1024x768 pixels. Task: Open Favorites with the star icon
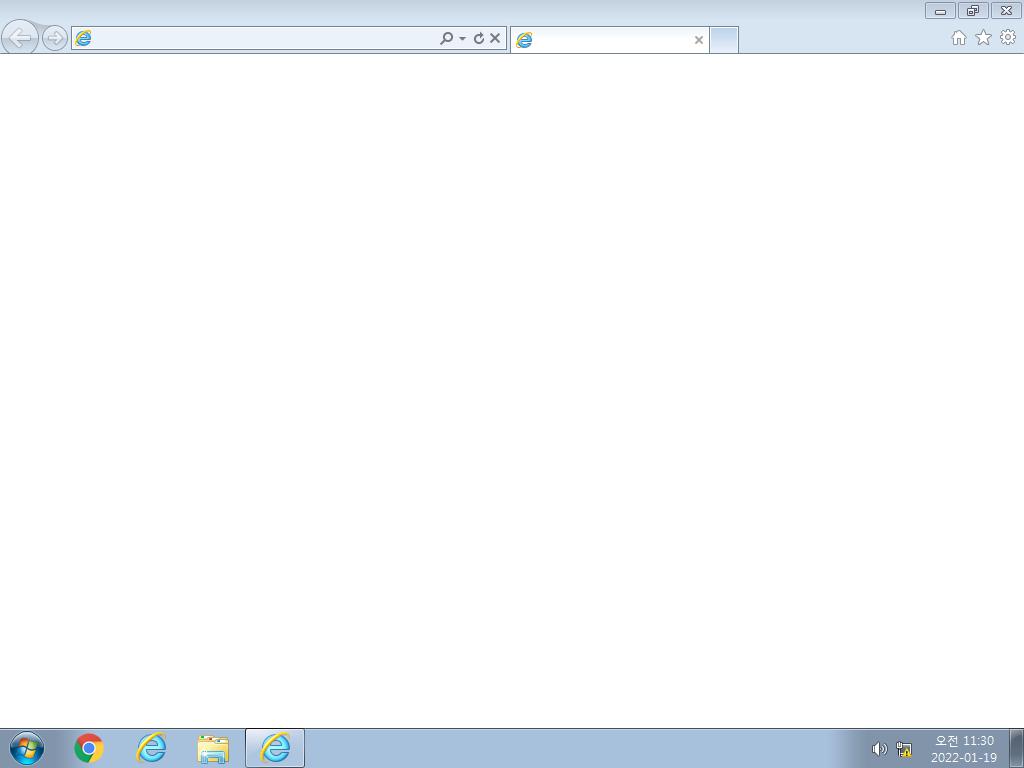(x=983, y=37)
